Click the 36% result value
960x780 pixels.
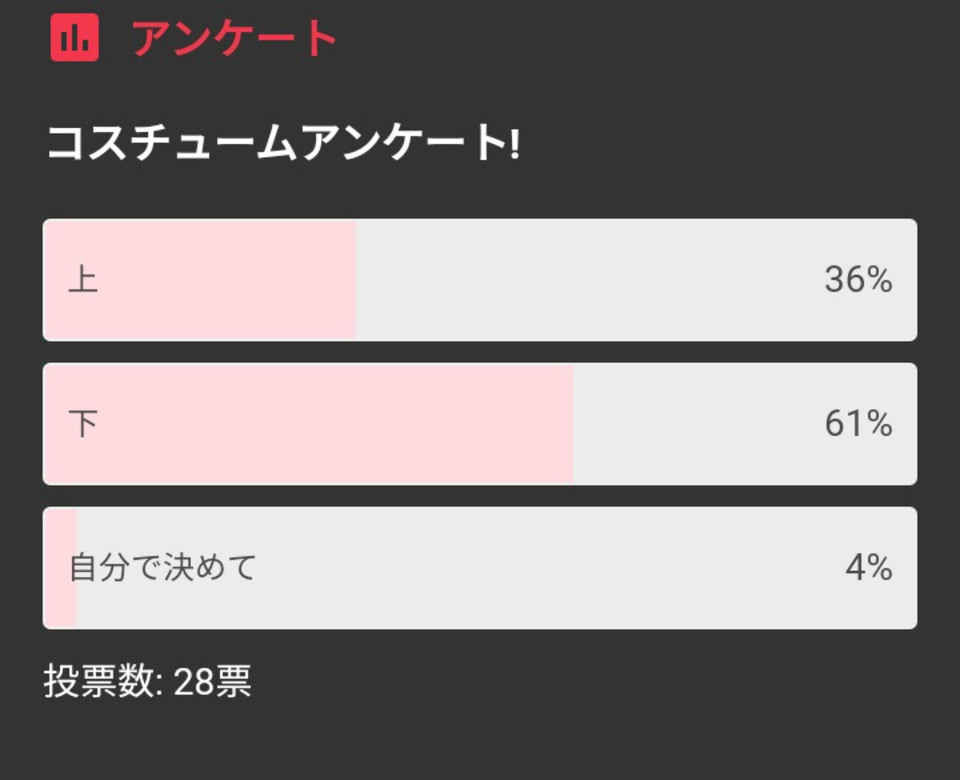[858, 279]
